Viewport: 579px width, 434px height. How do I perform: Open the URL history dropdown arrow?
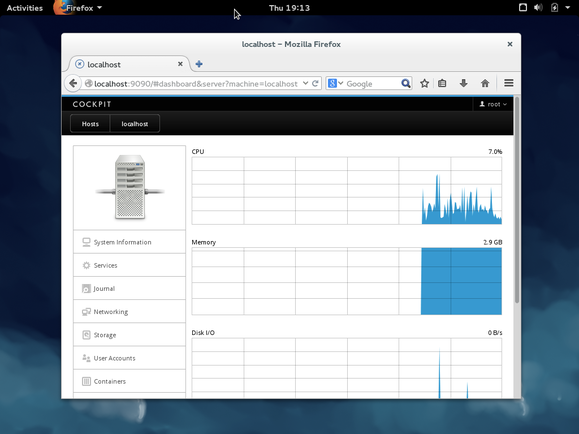305,83
